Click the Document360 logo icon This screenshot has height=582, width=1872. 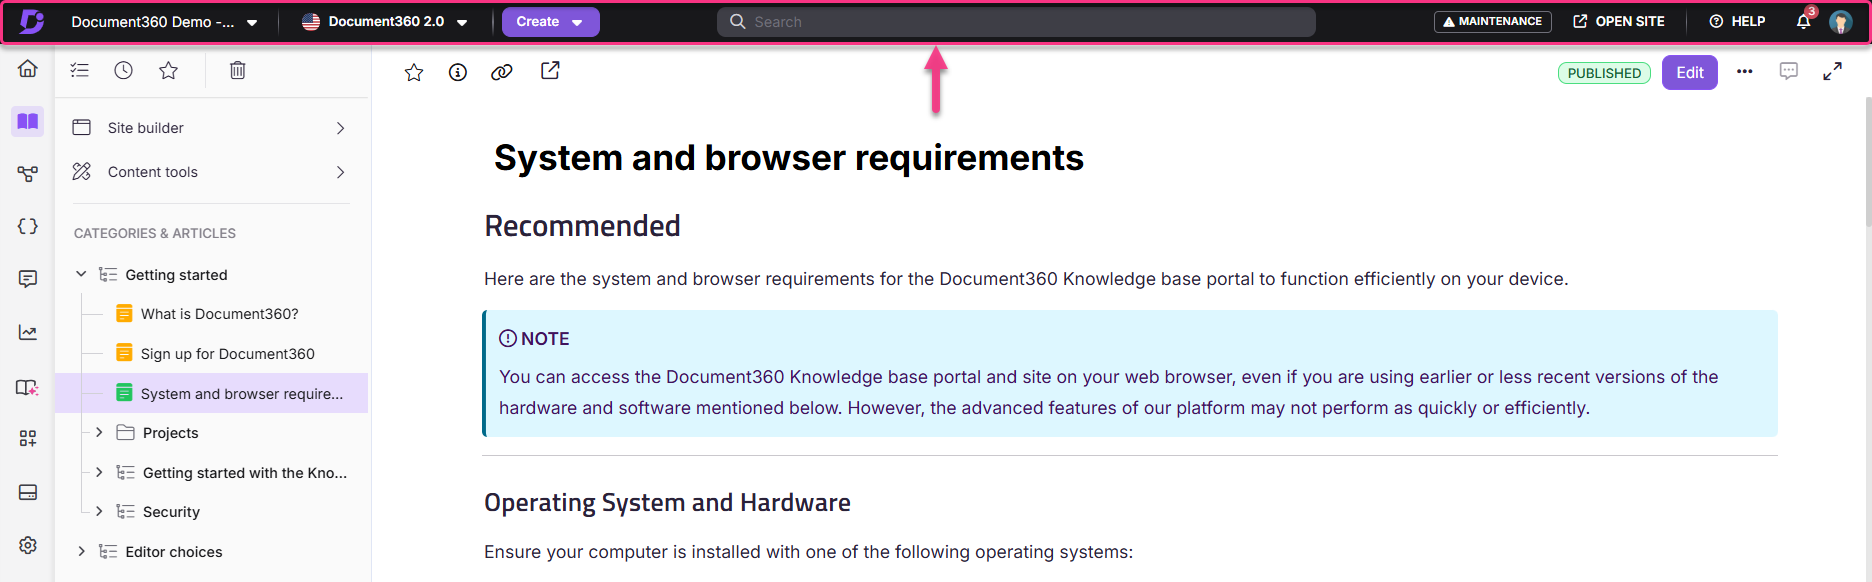click(31, 21)
